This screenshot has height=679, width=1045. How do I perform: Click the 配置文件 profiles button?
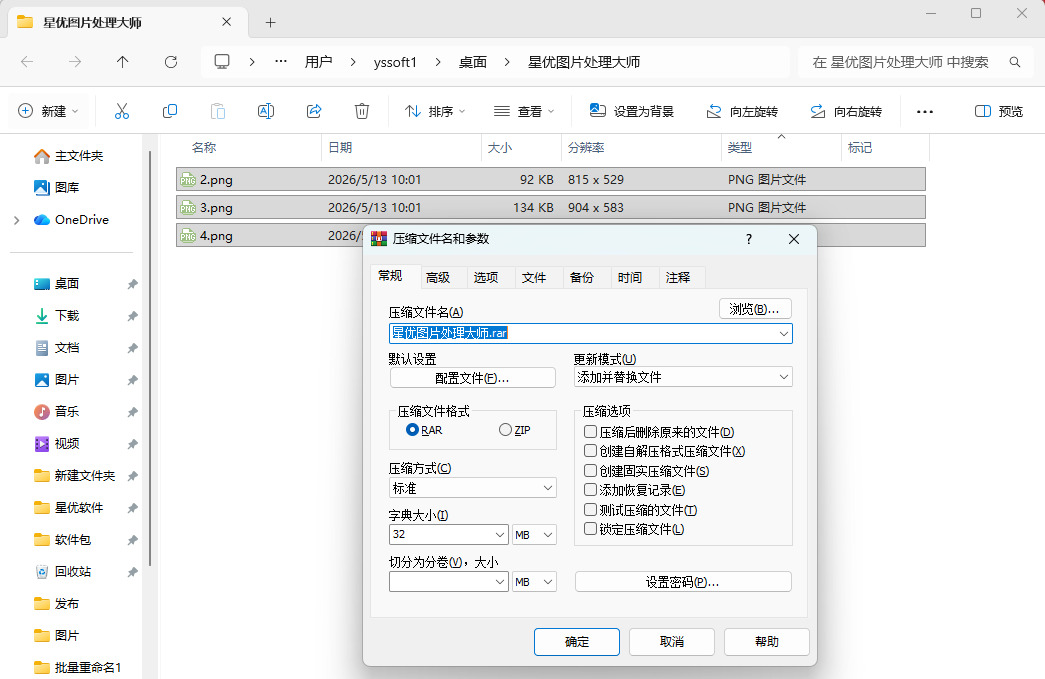(x=473, y=378)
